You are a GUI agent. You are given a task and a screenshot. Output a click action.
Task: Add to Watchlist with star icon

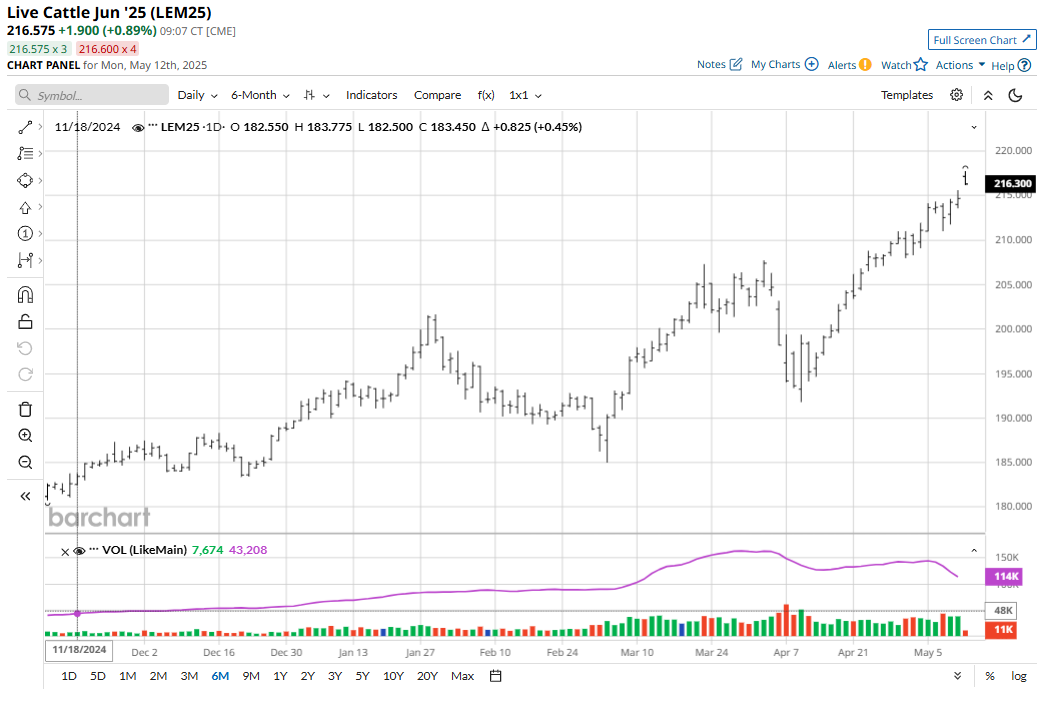921,65
